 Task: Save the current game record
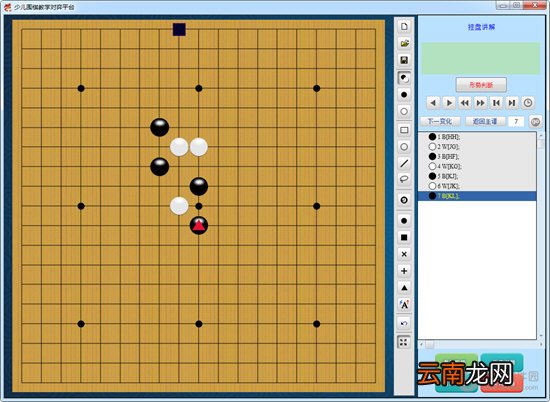(x=404, y=60)
